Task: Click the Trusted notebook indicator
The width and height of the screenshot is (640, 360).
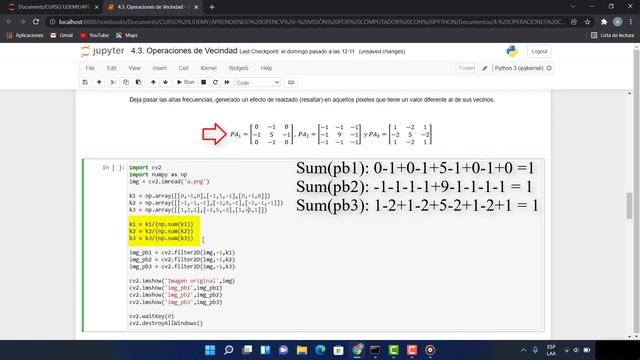Action: 467,68
